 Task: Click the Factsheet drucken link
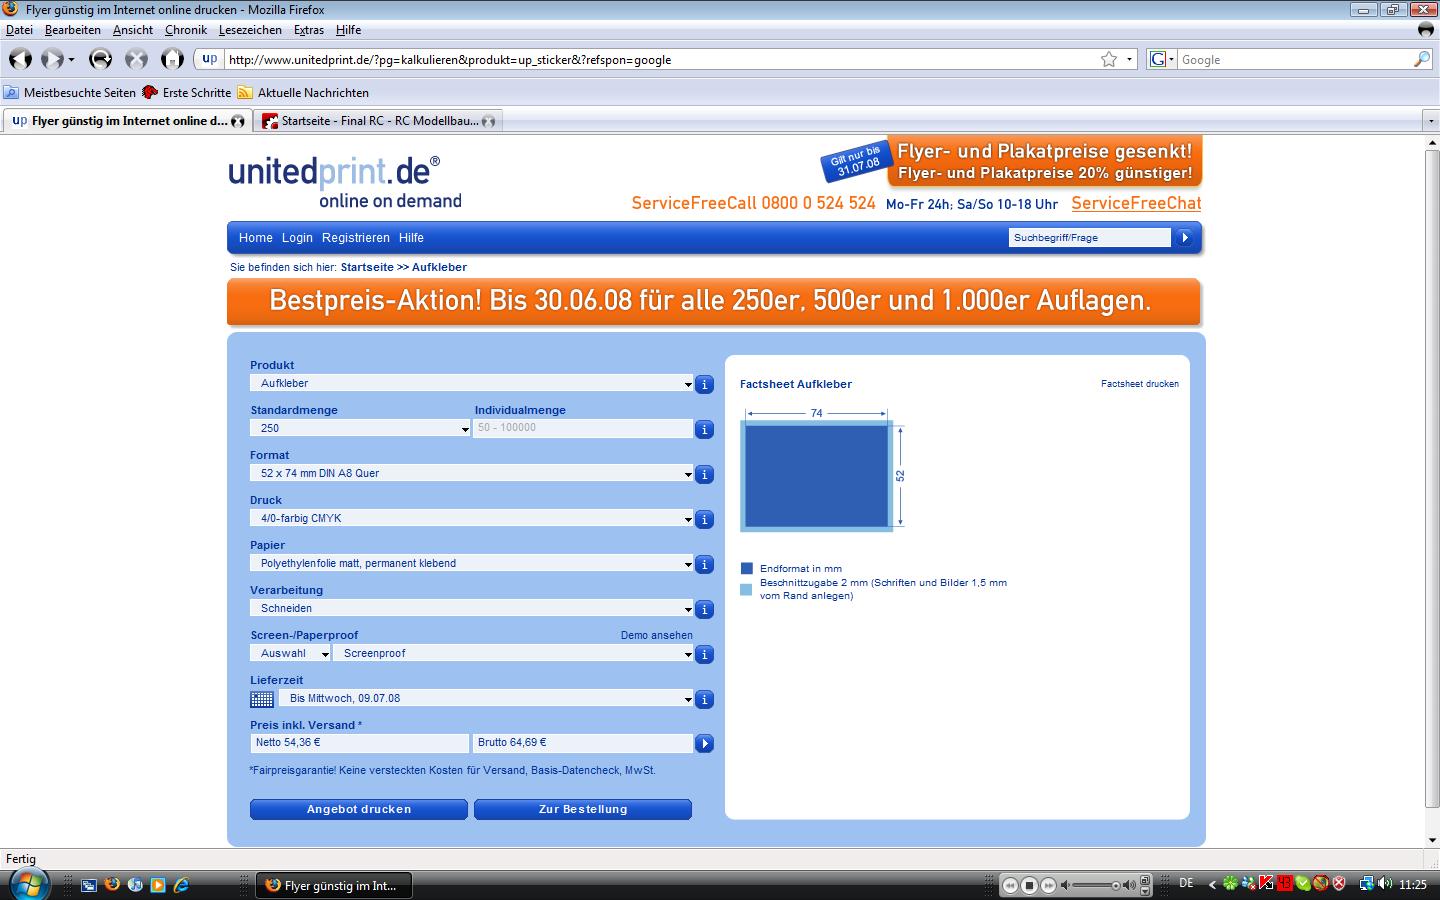1139,384
